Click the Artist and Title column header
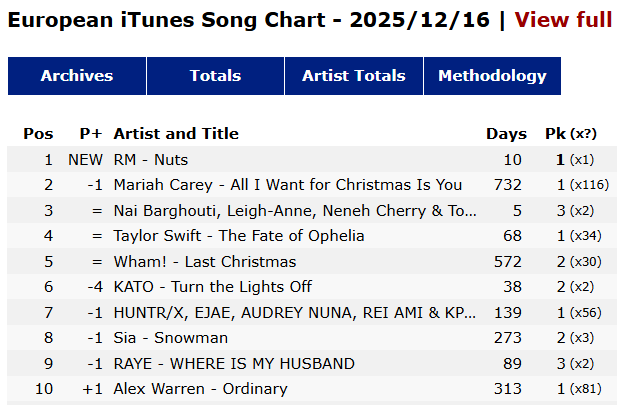The height and width of the screenshot is (405, 617). click(176, 133)
